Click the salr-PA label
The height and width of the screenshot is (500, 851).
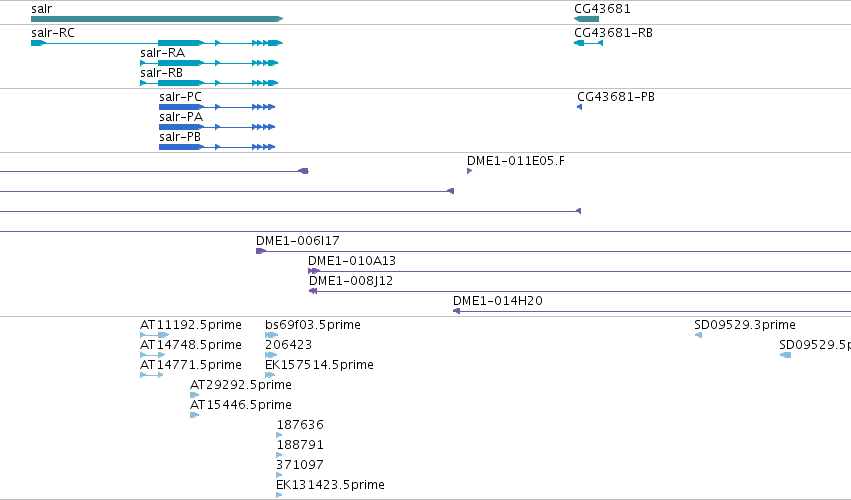[x=181, y=117]
